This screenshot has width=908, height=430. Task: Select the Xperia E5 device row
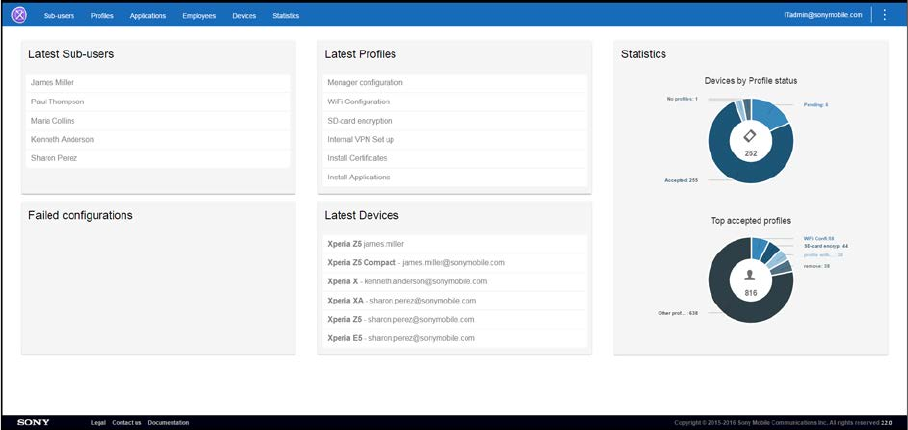click(x=455, y=338)
